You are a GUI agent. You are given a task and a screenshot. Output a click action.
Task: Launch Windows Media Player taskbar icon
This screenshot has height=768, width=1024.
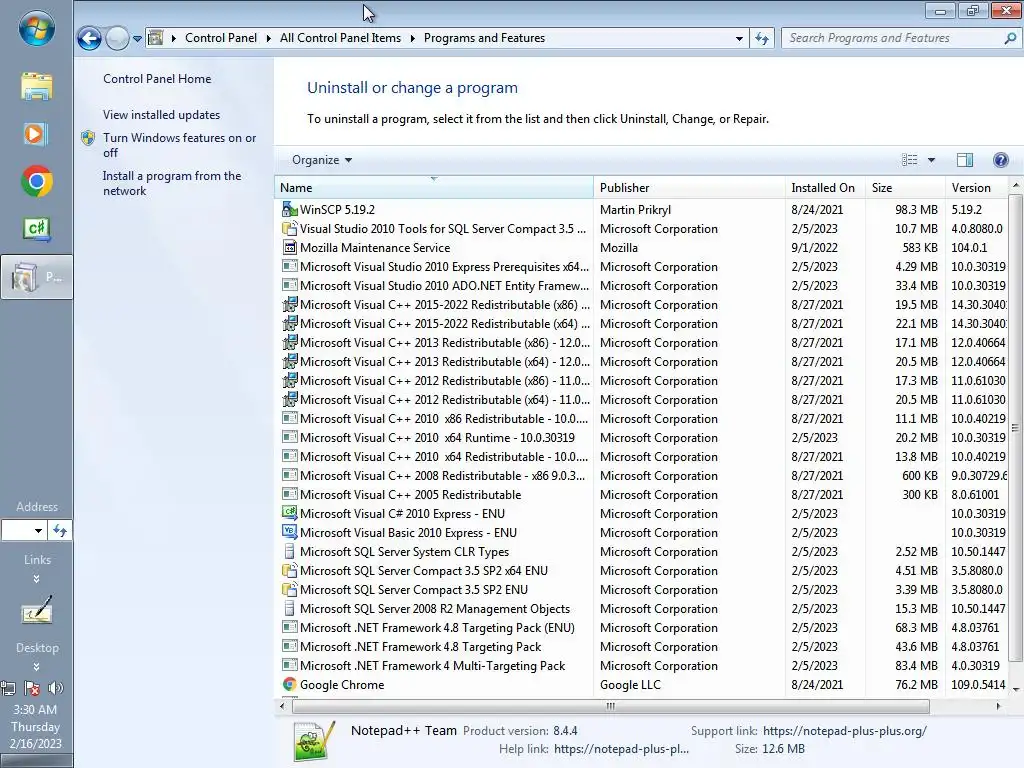(35, 134)
